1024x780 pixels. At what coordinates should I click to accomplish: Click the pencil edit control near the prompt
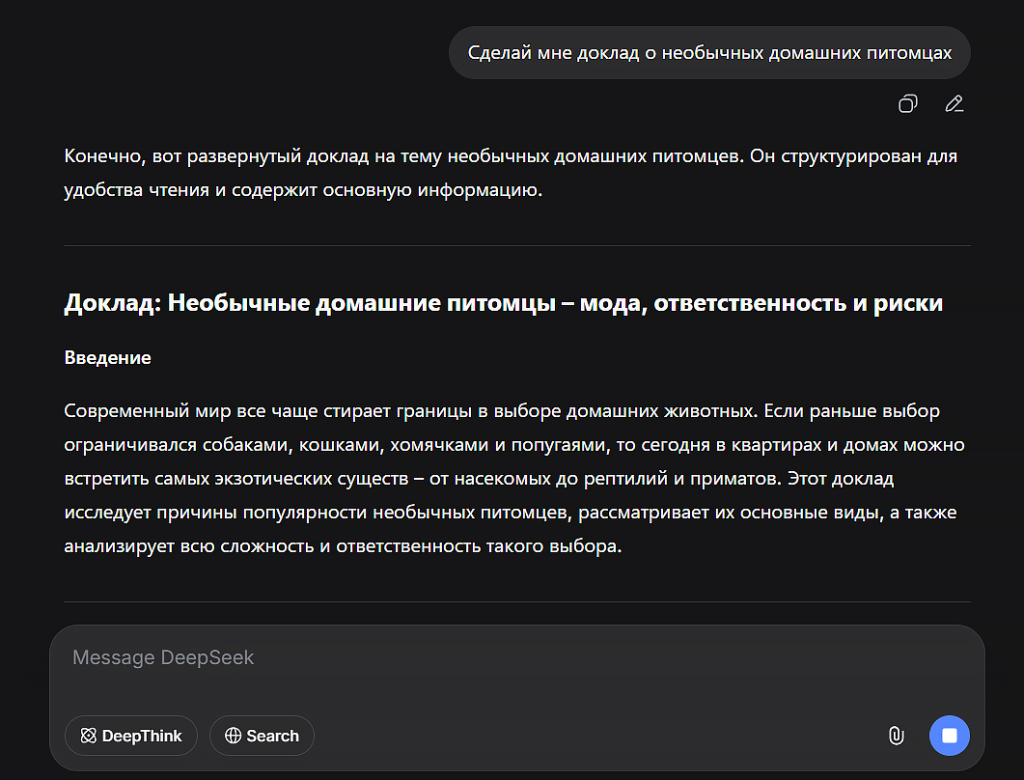point(954,103)
